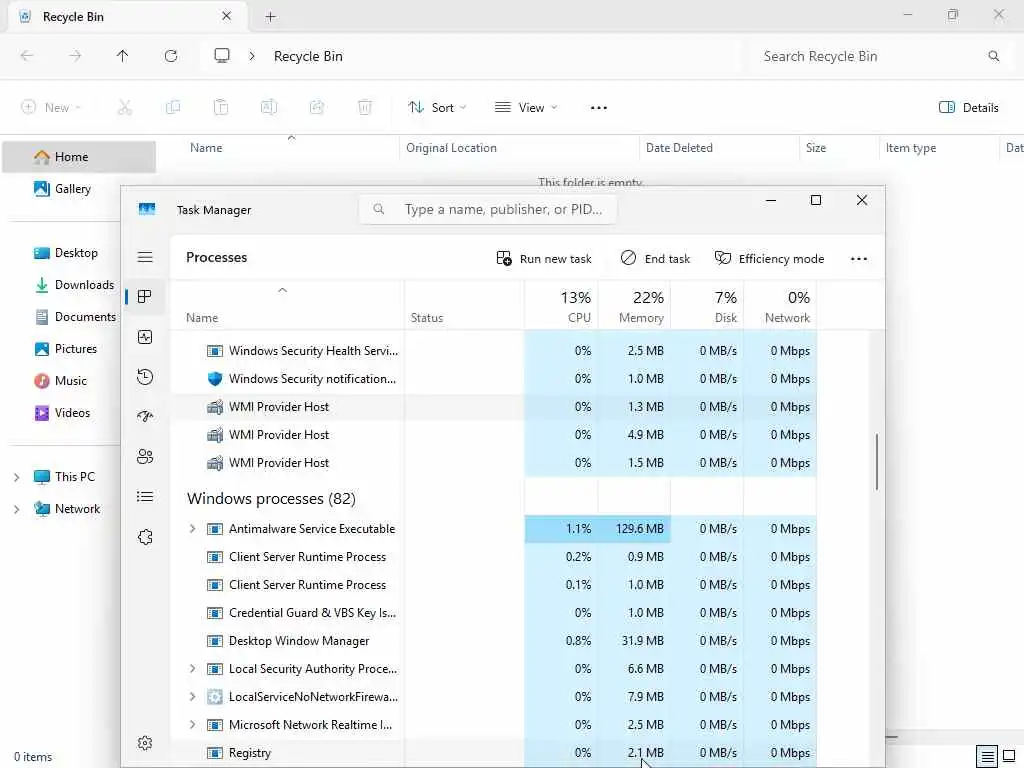The height and width of the screenshot is (768, 1024).
Task: Select WMI Provider Host row using 4.9 MB
Action: (x=493, y=435)
